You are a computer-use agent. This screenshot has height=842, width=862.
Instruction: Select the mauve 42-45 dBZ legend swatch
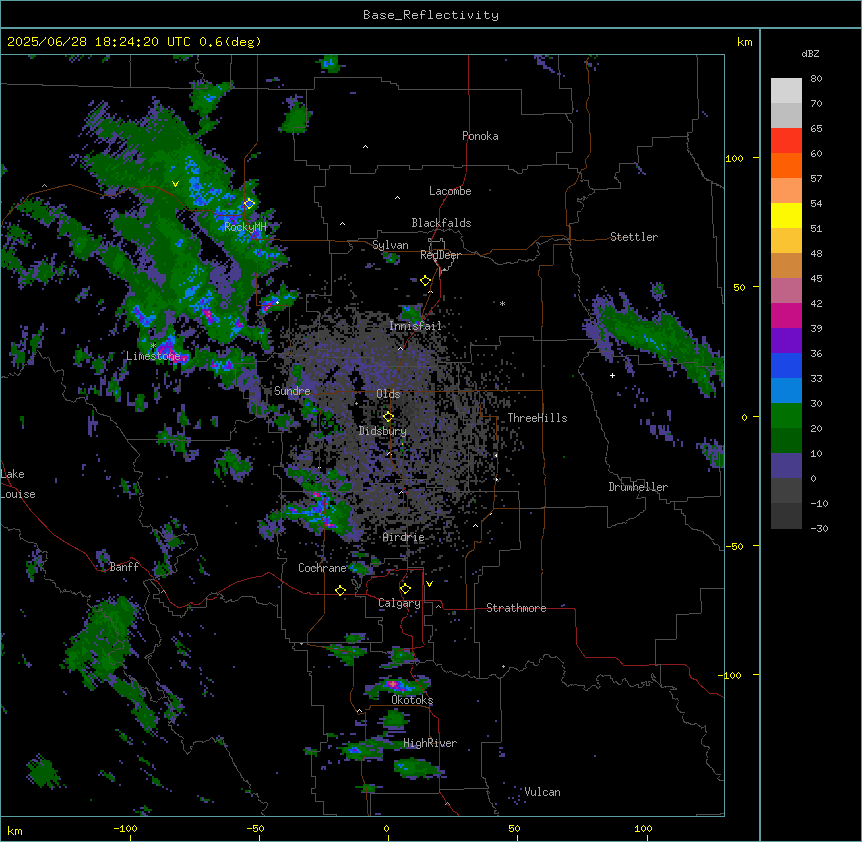(786, 291)
